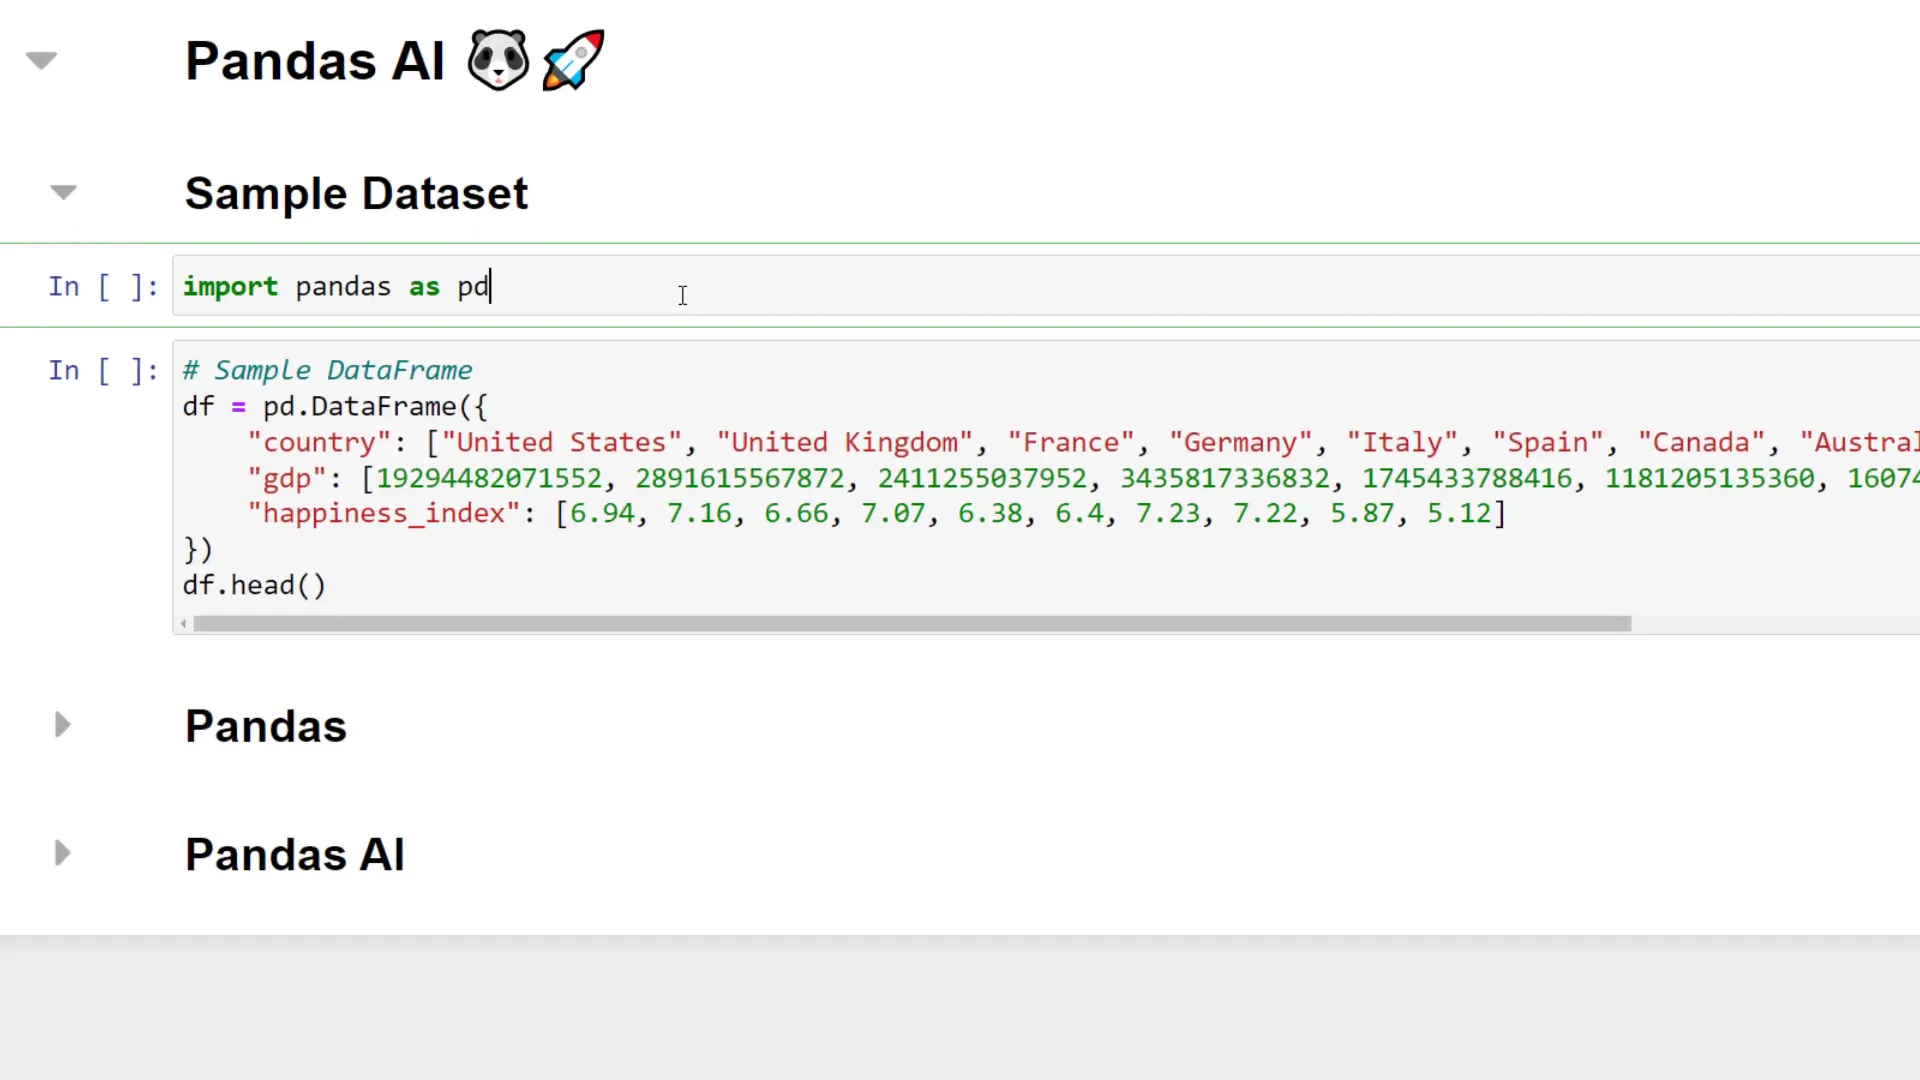The width and height of the screenshot is (1920, 1080).
Task: Place cursor on the Sample DataFrame comment
Action: click(342, 371)
